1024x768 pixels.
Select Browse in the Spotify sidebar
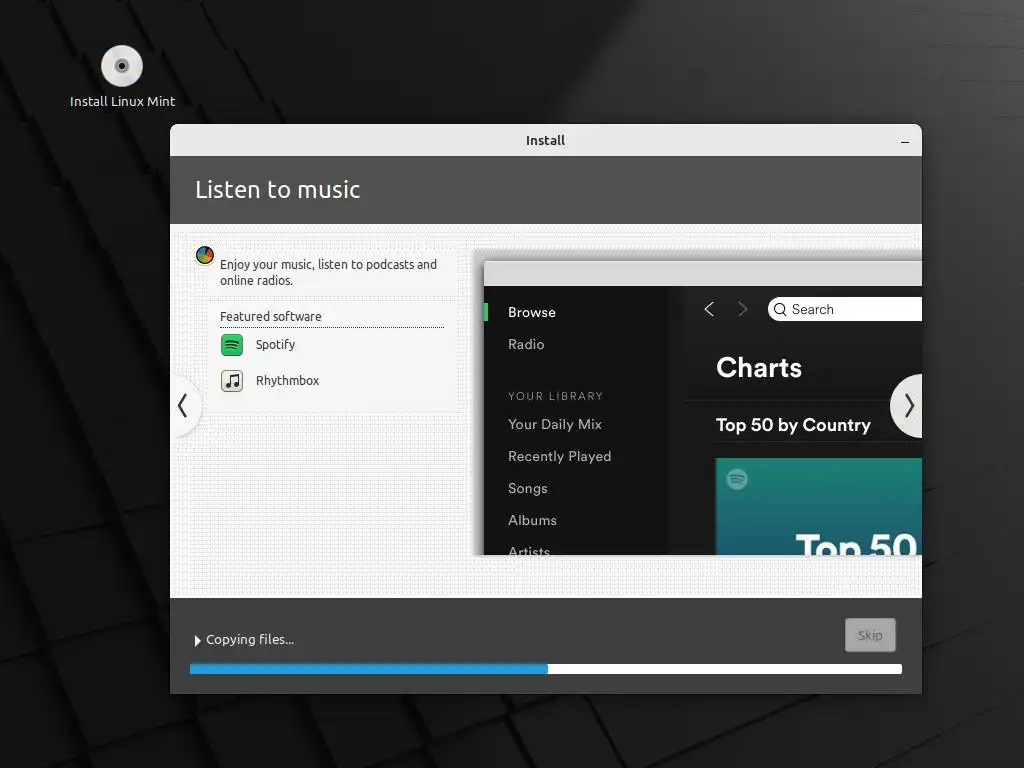pyautogui.click(x=532, y=312)
